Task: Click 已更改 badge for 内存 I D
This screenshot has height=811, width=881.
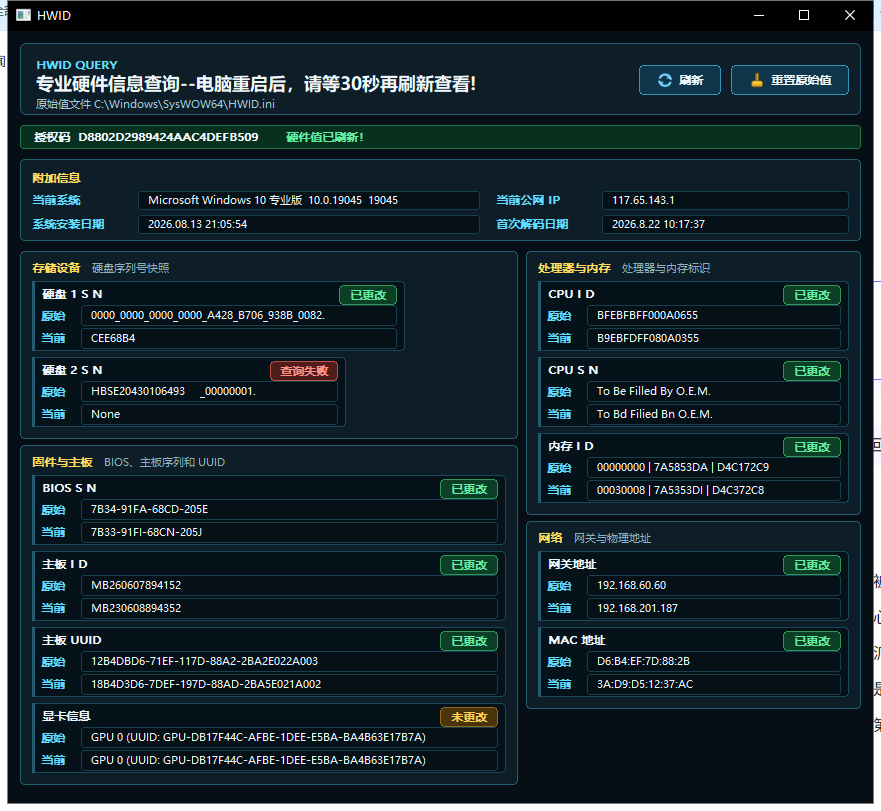Action: (812, 447)
